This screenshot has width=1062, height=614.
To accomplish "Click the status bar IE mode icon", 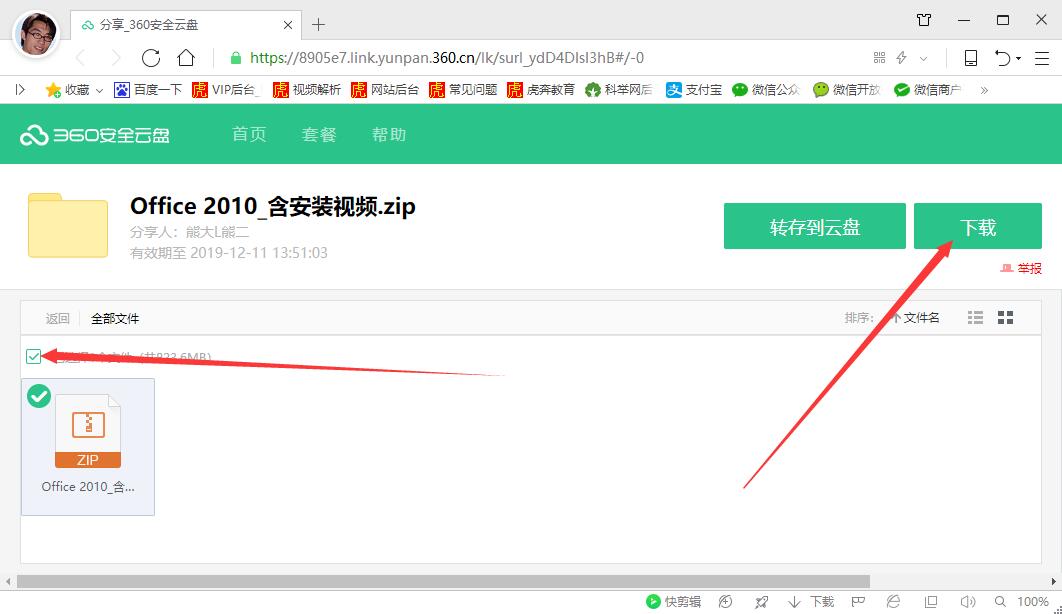I will point(893,602).
